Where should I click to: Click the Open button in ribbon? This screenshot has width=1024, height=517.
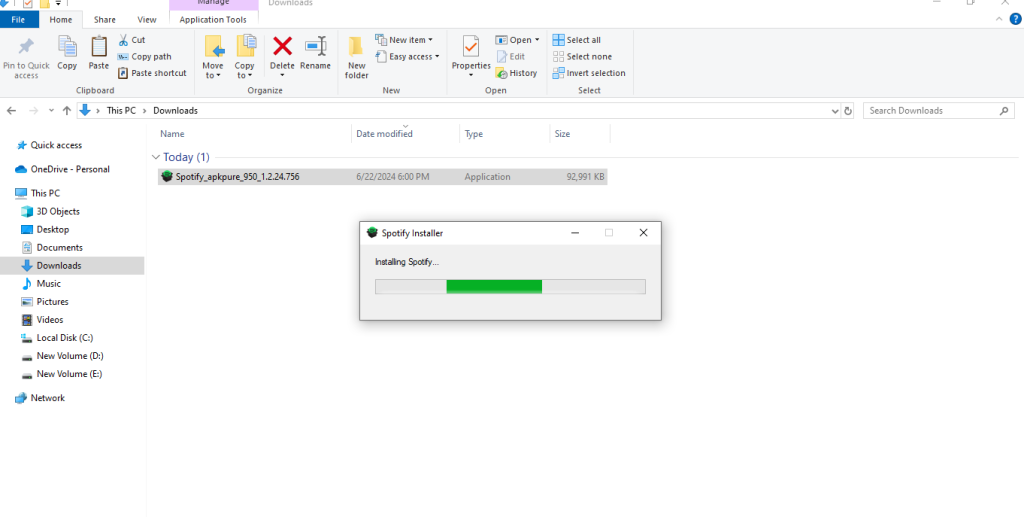(x=517, y=40)
